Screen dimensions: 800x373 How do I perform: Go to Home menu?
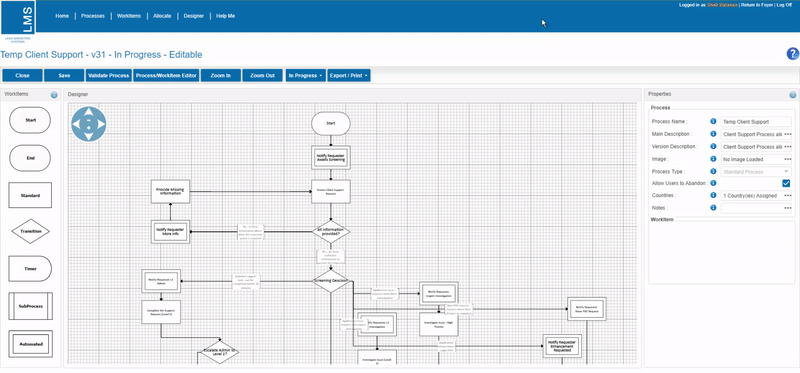point(62,16)
